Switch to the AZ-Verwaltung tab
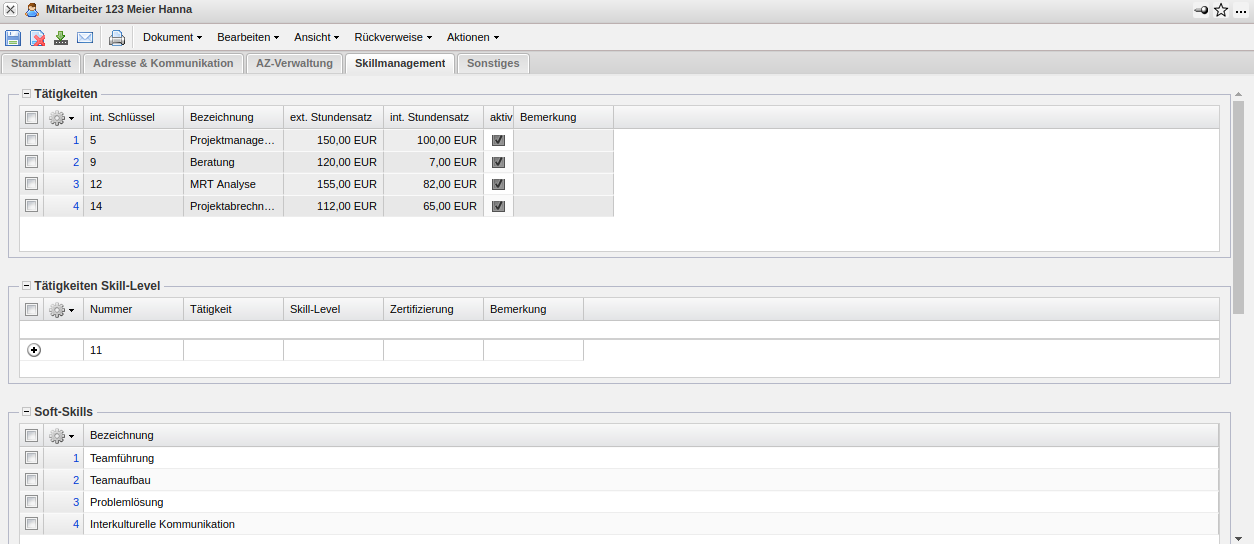Image resolution: width=1254 pixels, height=544 pixels. tap(294, 63)
